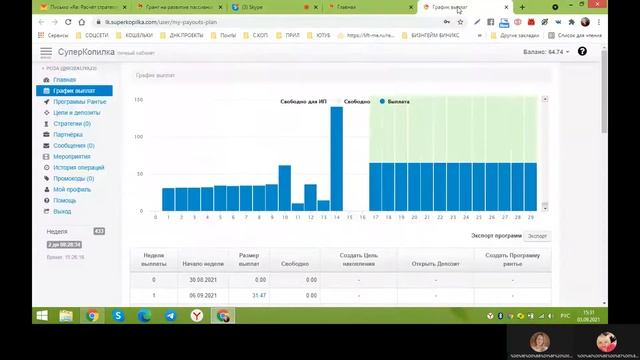Screen dimensions: 640x360
Task: Open Skype from the Windows taskbar
Action: click(118, 316)
